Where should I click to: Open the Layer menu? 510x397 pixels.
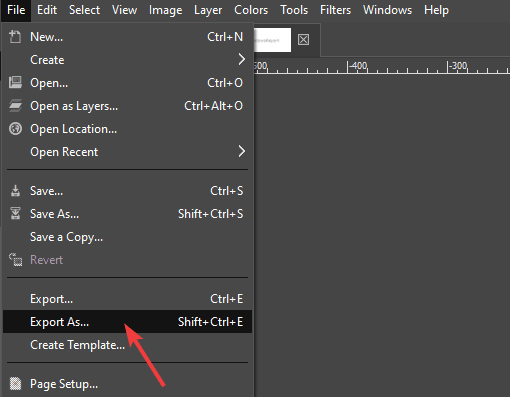208,10
